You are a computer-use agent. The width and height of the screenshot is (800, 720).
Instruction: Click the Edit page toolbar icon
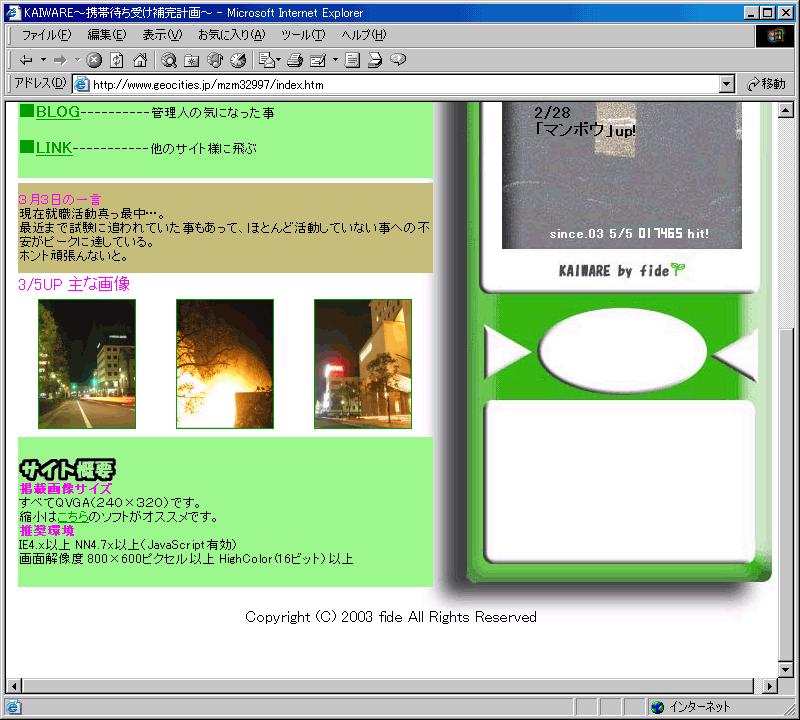[x=318, y=60]
